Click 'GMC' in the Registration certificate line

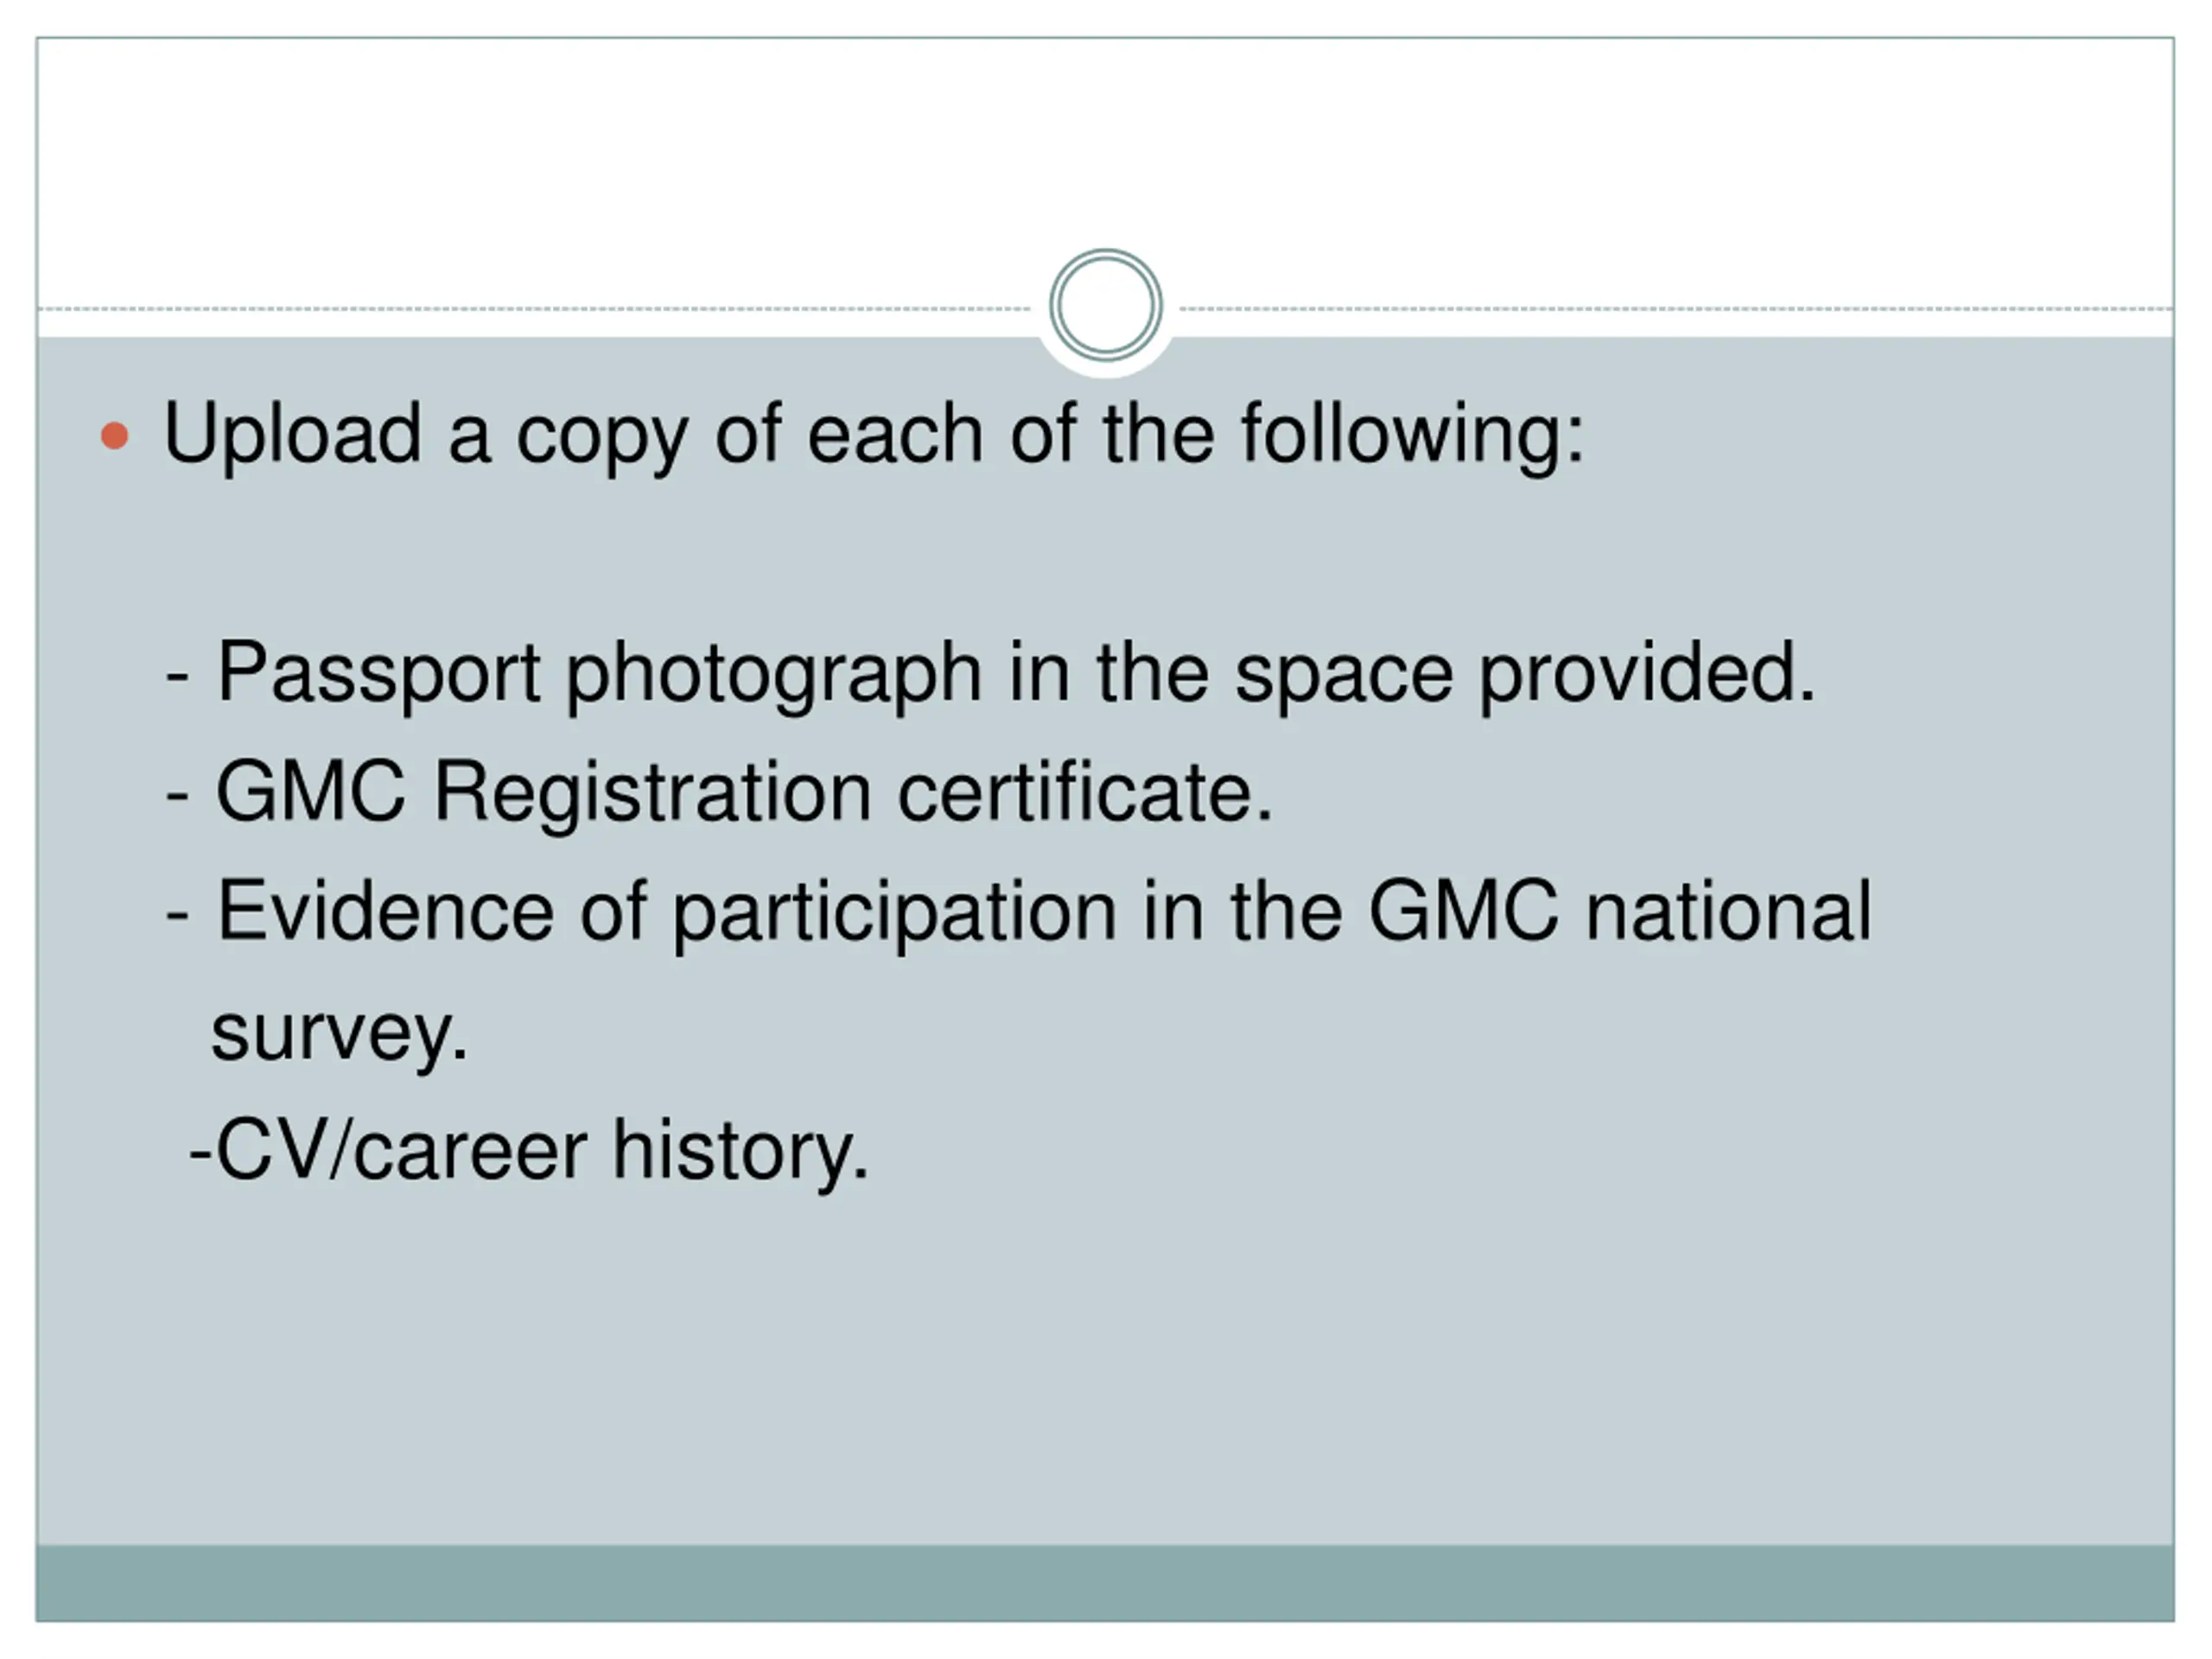(x=311, y=793)
